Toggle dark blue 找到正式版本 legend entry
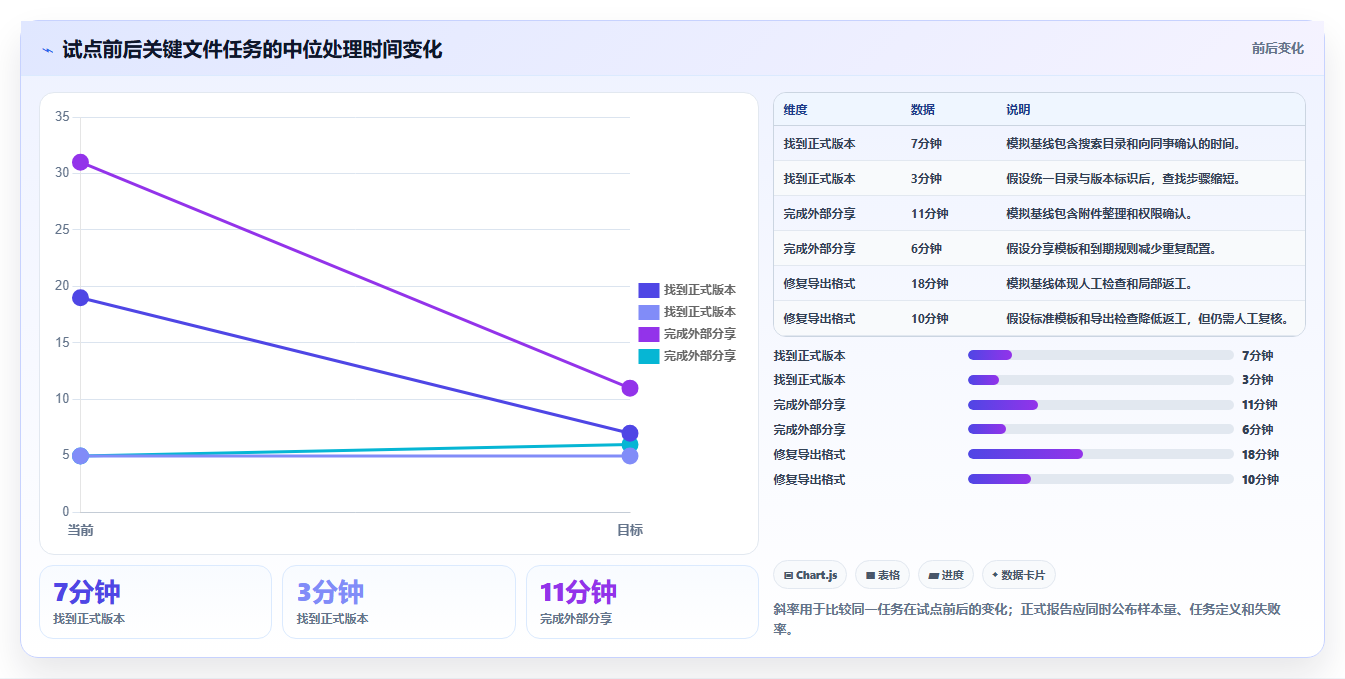Screen dimensions: 1345x679 pos(687,290)
